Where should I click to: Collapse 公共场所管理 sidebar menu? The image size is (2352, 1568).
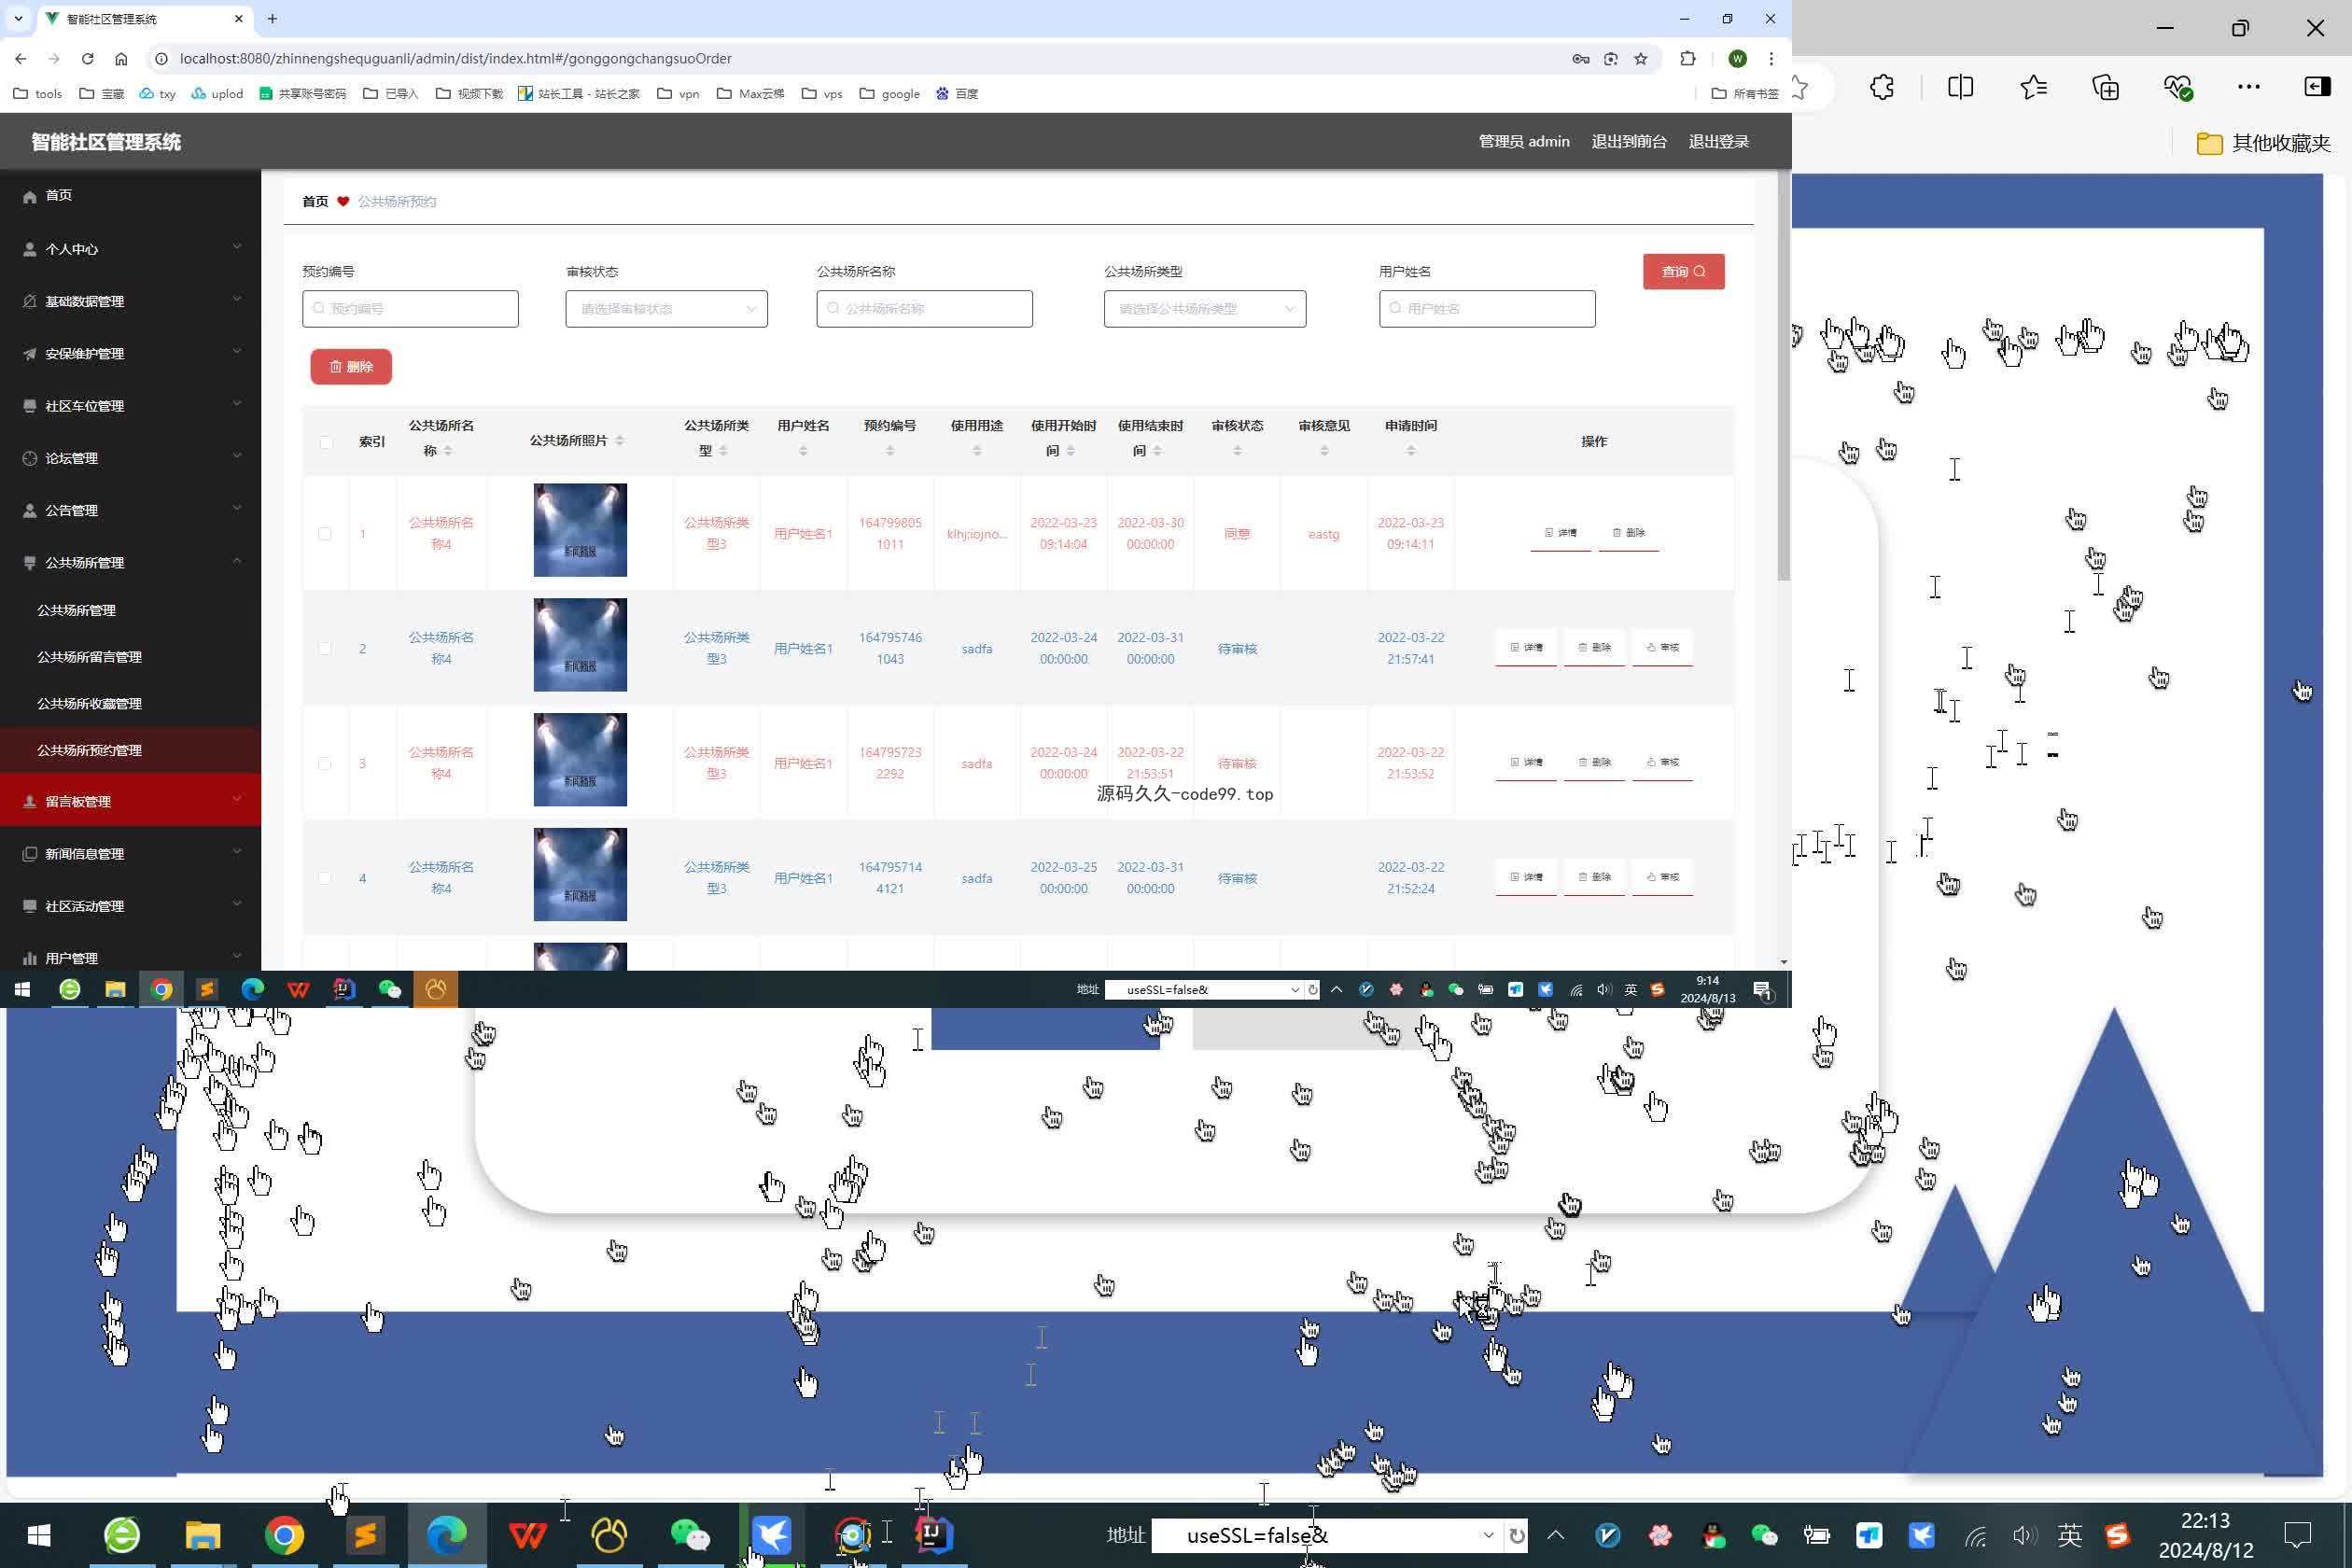130,562
